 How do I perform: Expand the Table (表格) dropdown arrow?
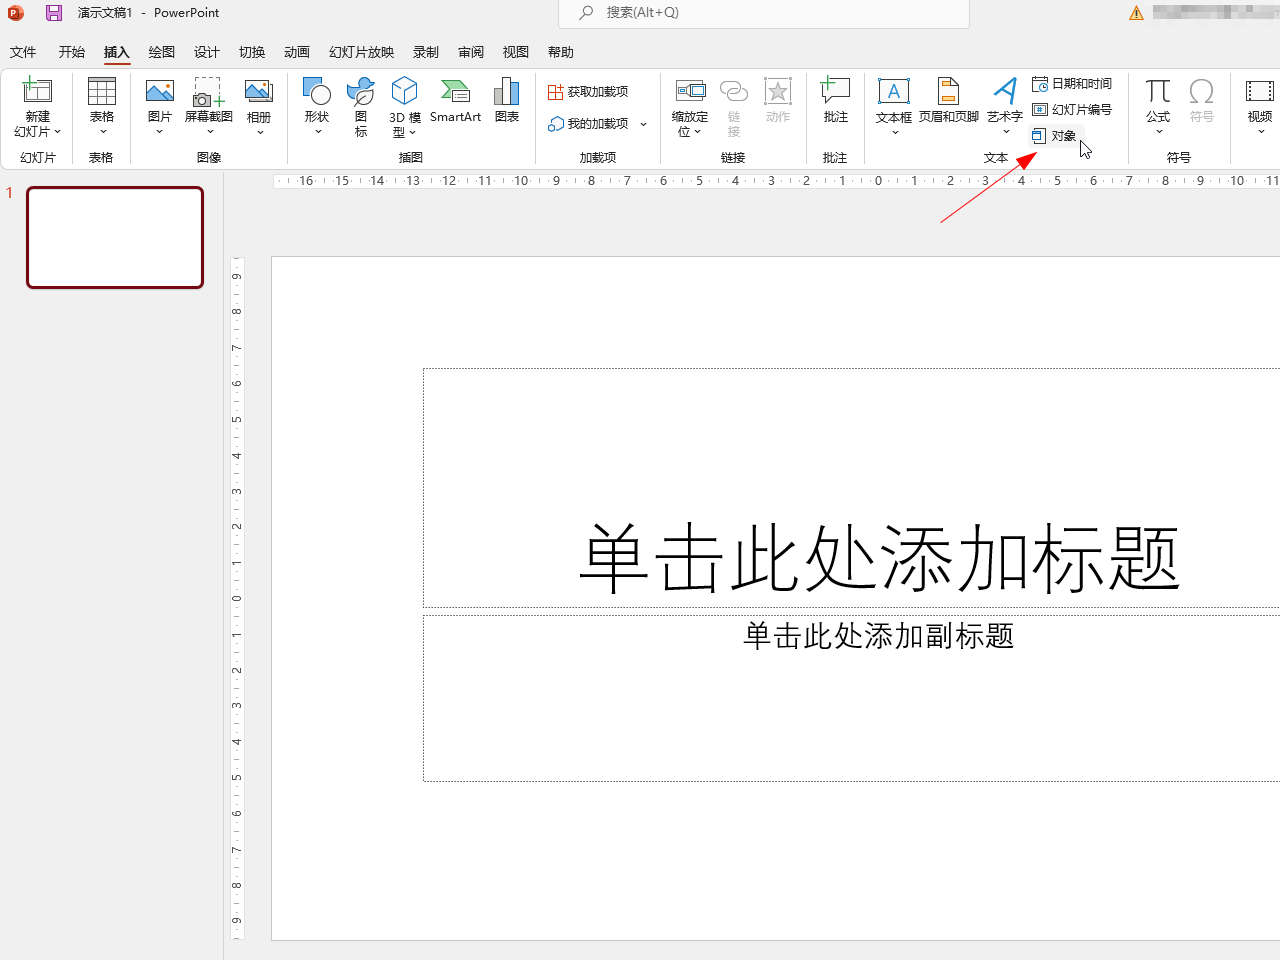tap(102, 132)
